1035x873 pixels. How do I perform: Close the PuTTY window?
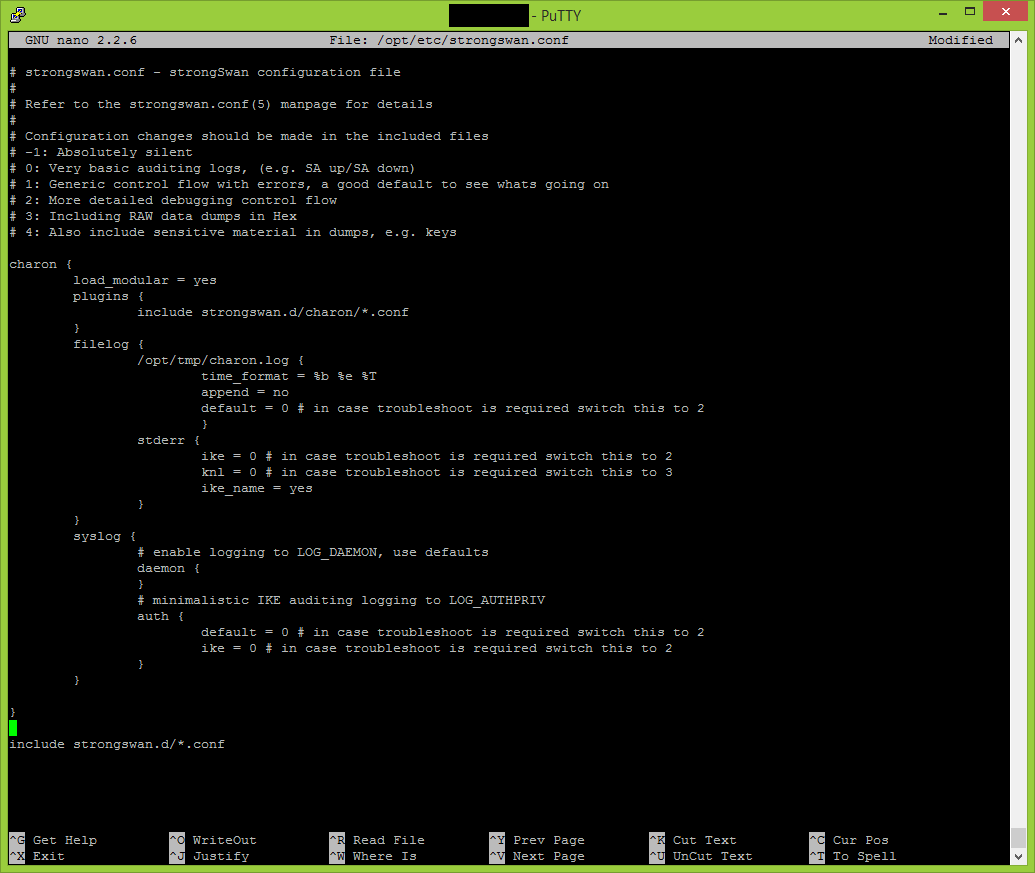[1005, 12]
